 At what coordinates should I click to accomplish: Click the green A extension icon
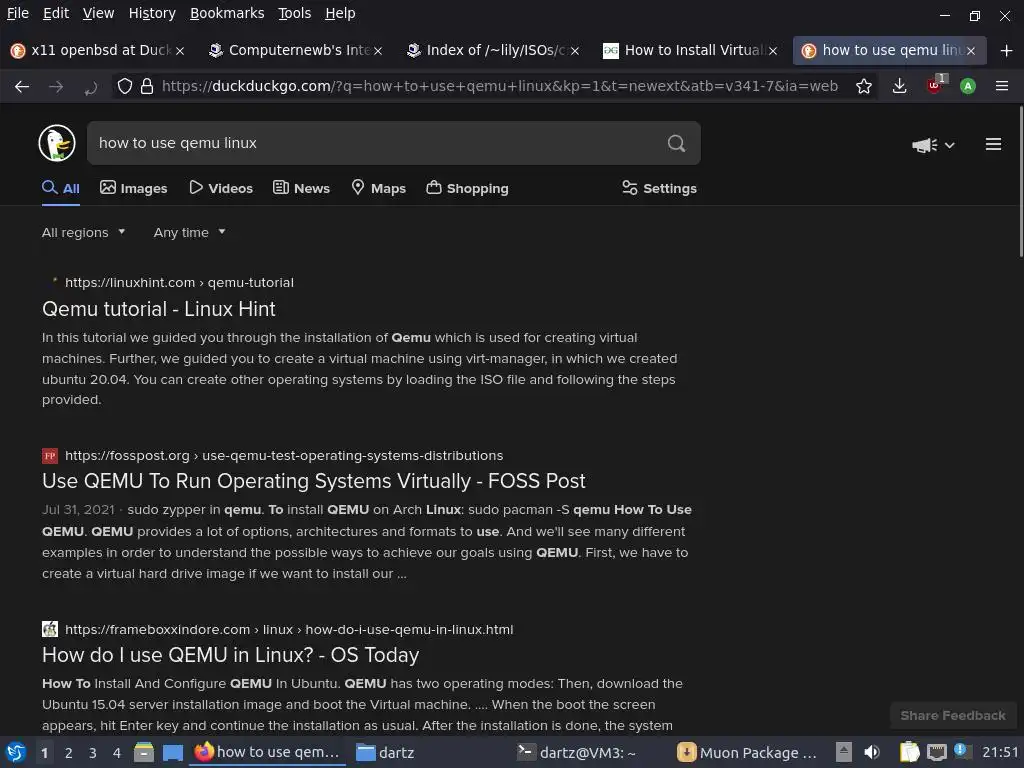coord(968,86)
